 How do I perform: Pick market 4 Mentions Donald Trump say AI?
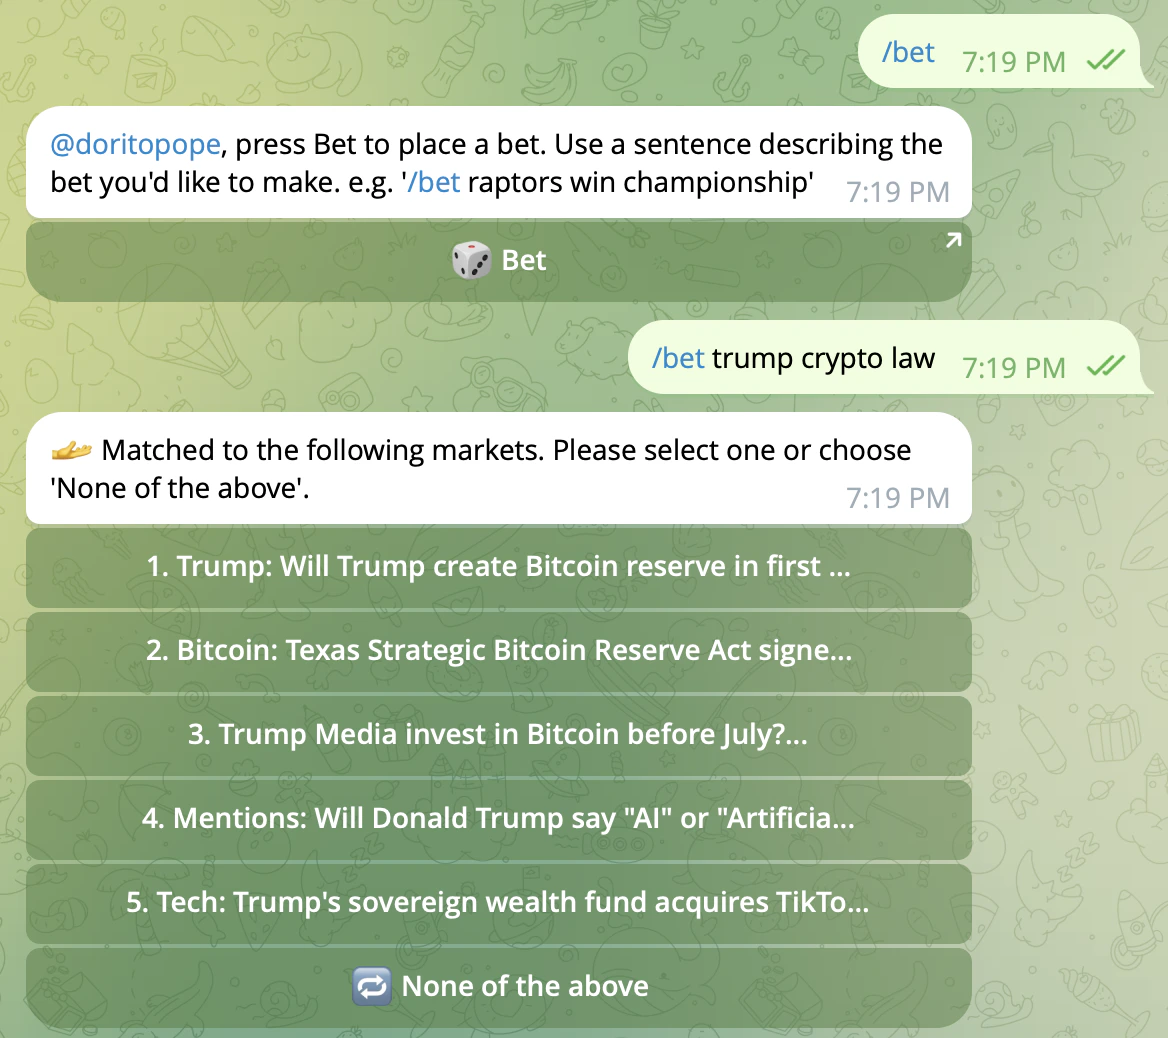pos(498,818)
